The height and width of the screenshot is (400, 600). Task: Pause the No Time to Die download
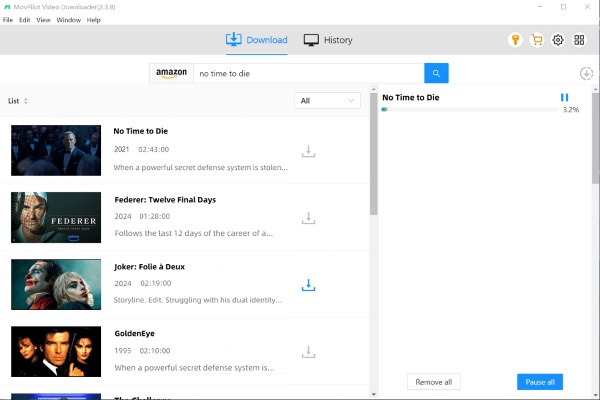(x=564, y=97)
